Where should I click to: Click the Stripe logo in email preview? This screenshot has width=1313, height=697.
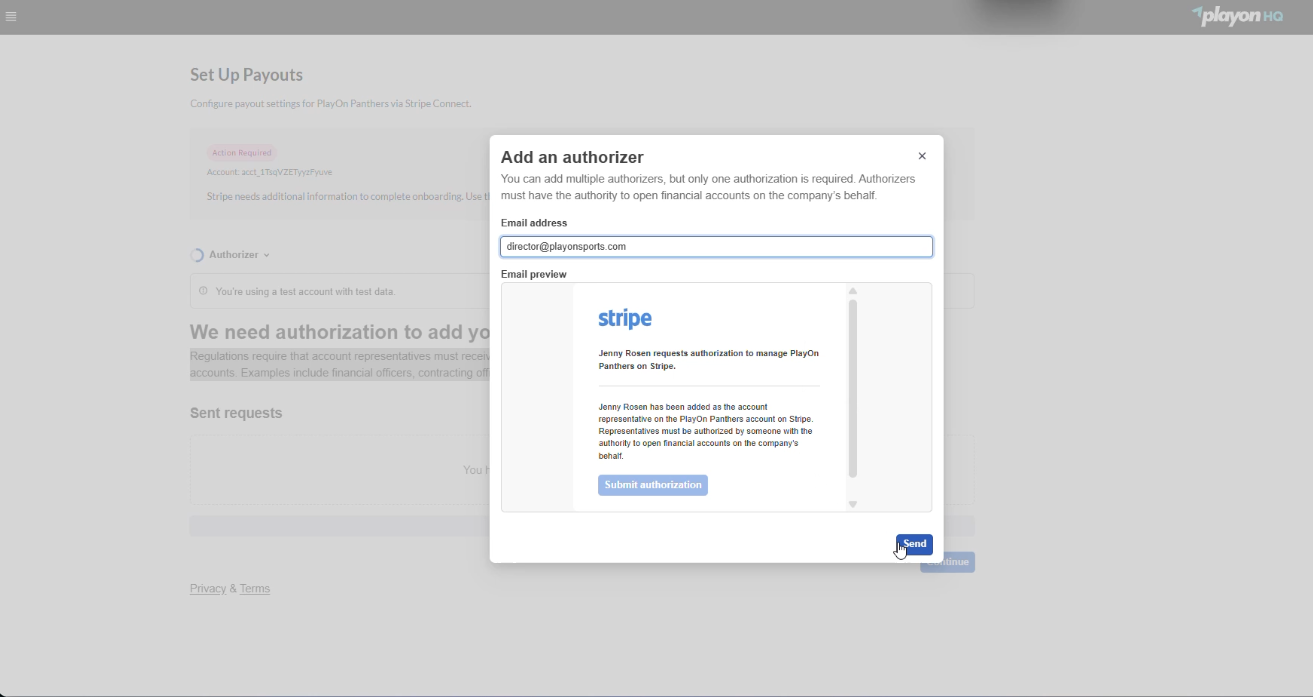(x=625, y=319)
